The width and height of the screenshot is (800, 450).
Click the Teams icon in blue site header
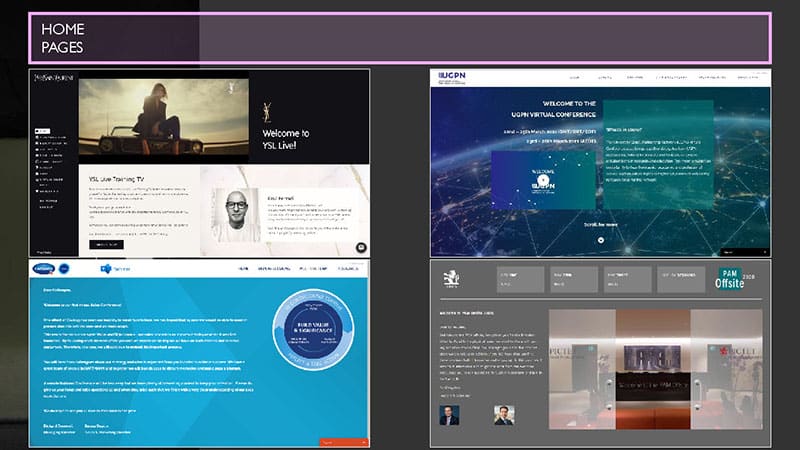point(105,270)
